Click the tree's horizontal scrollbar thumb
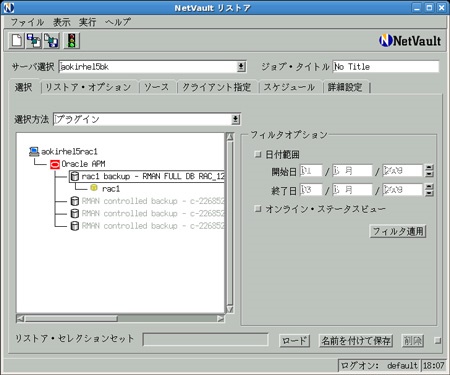The image size is (450, 375). (71, 319)
